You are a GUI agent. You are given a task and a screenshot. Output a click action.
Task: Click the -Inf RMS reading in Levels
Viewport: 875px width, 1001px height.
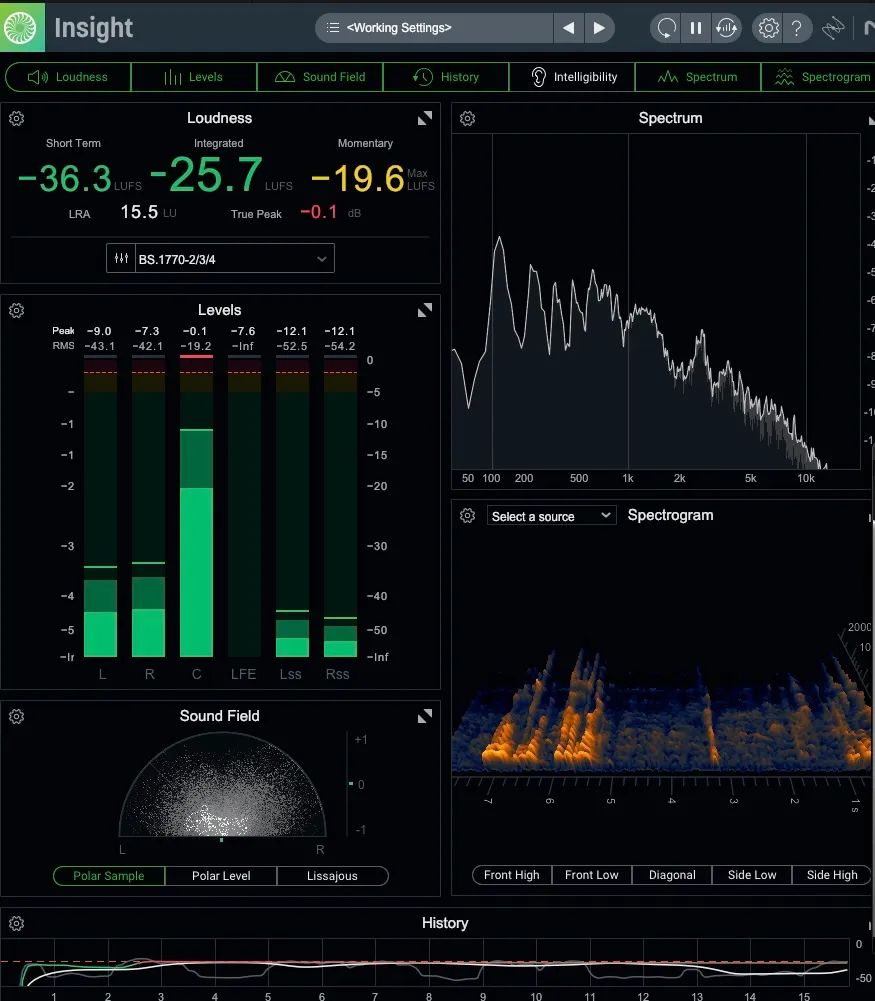(243, 346)
